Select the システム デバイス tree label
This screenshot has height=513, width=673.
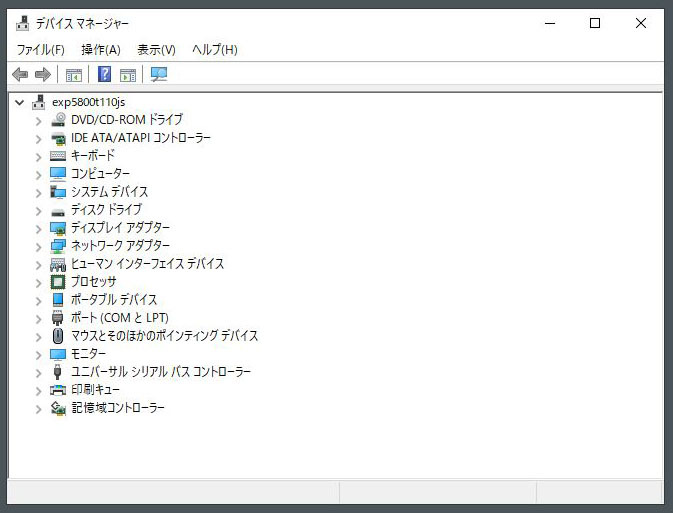pyautogui.click(x=109, y=191)
